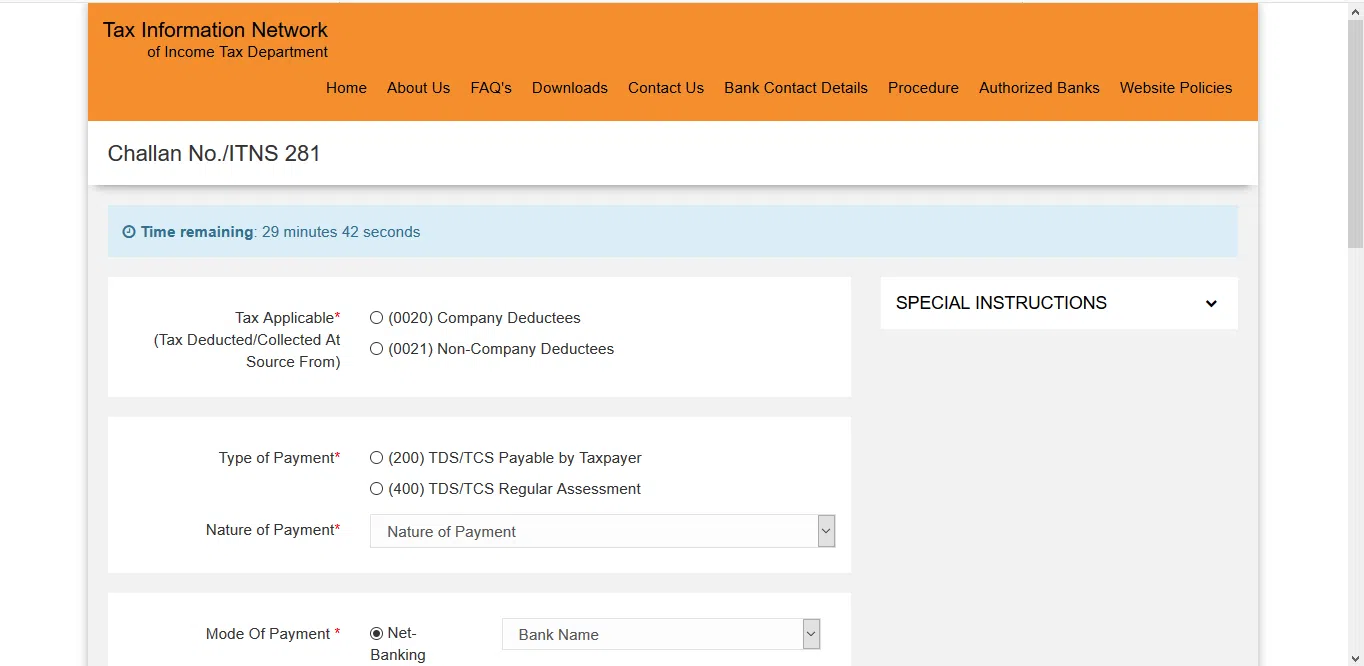Image resolution: width=1364 pixels, height=666 pixels.
Task: Open the Nature of Payment dropdown
Action: tap(600, 530)
